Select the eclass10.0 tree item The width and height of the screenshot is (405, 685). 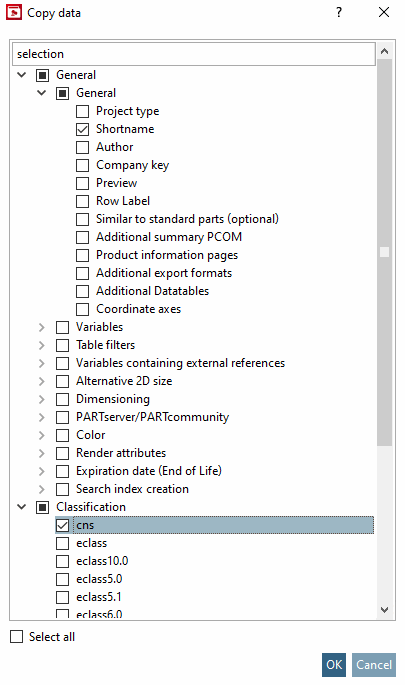[102, 561]
